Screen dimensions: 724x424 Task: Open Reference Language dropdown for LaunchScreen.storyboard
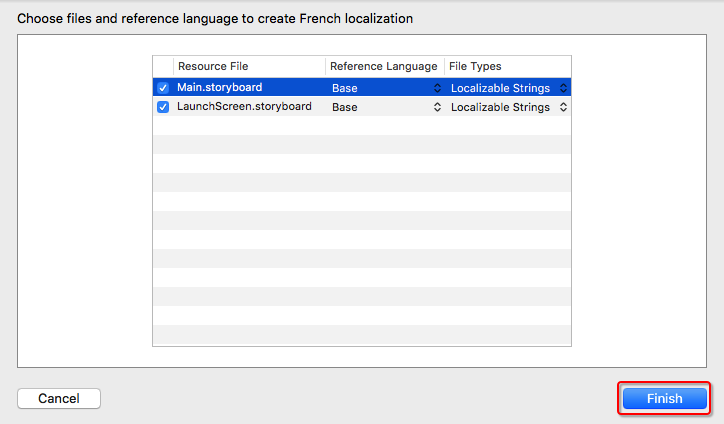[385, 107]
